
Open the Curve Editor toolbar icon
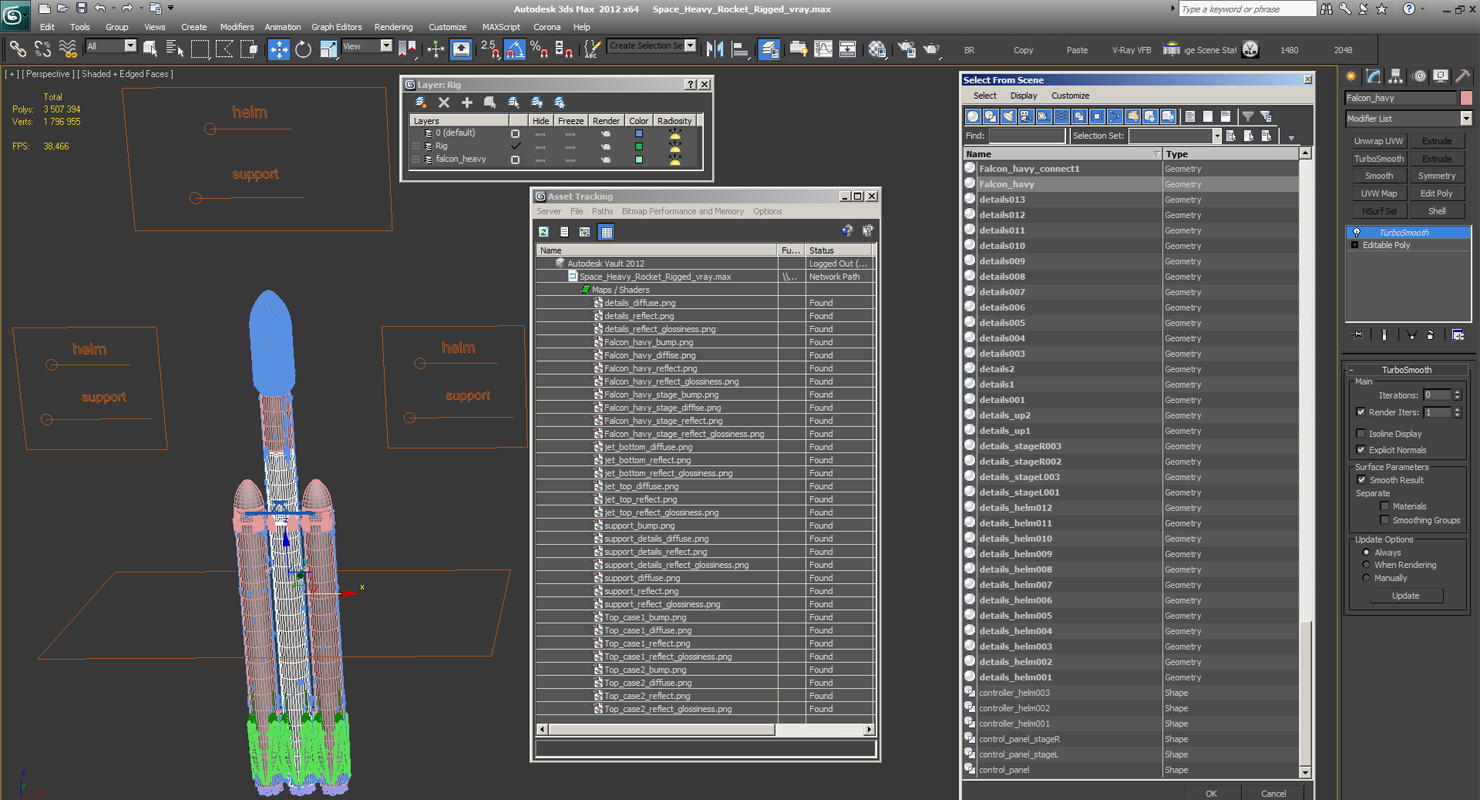[823, 48]
